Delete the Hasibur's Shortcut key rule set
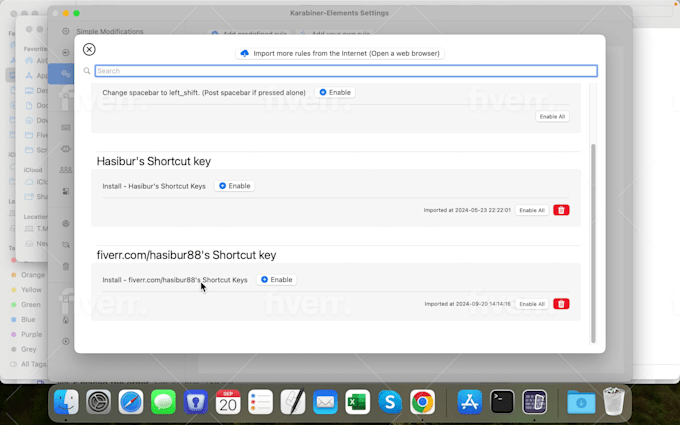 pyautogui.click(x=561, y=210)
